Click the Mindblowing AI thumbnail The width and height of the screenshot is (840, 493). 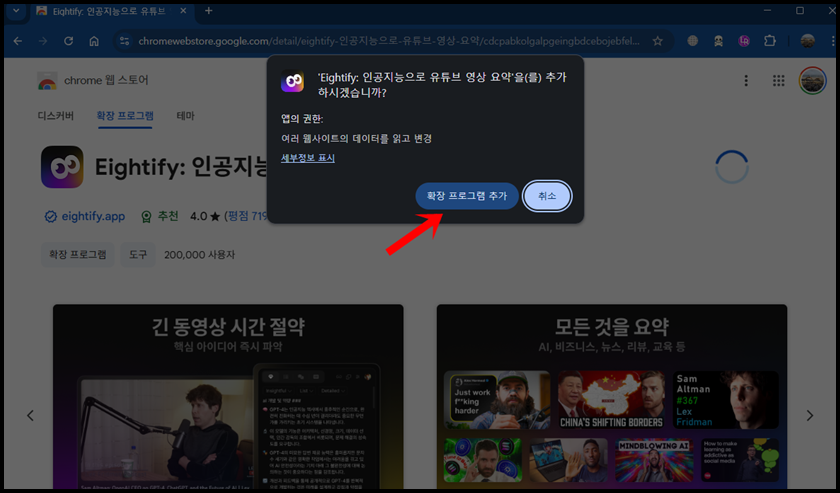tap(654, 460)
